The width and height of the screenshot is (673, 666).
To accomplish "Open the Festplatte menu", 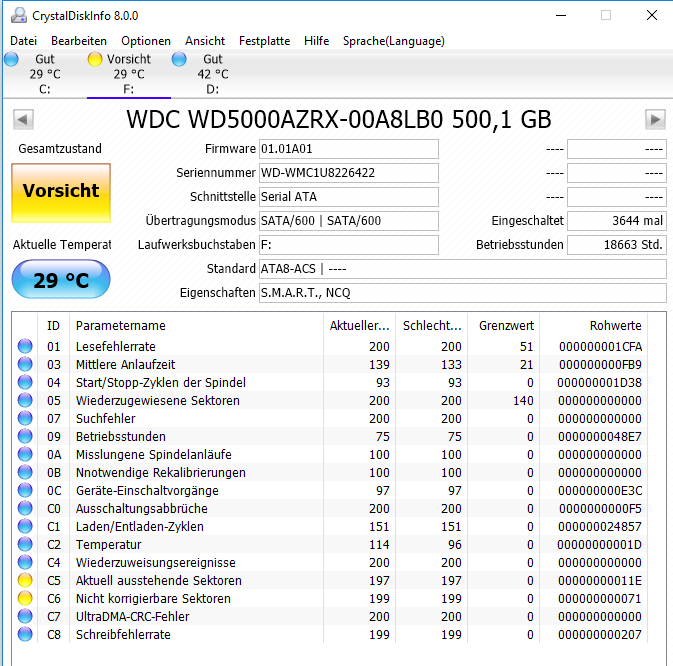I will 264,41.
